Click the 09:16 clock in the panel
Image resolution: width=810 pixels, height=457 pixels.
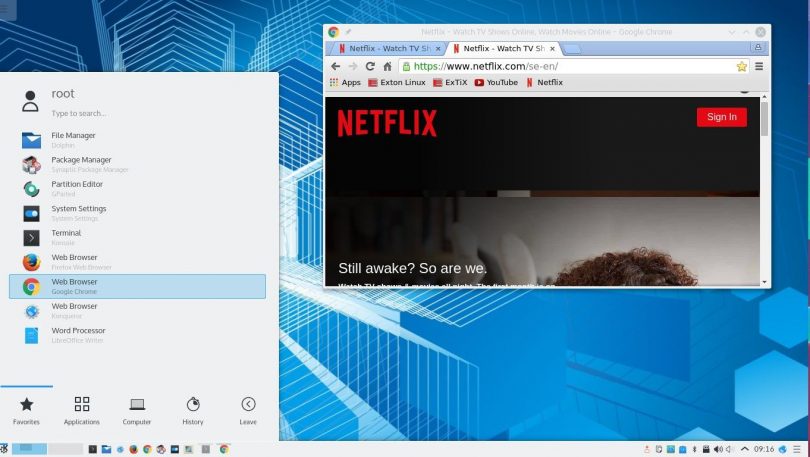click(764, 449)
